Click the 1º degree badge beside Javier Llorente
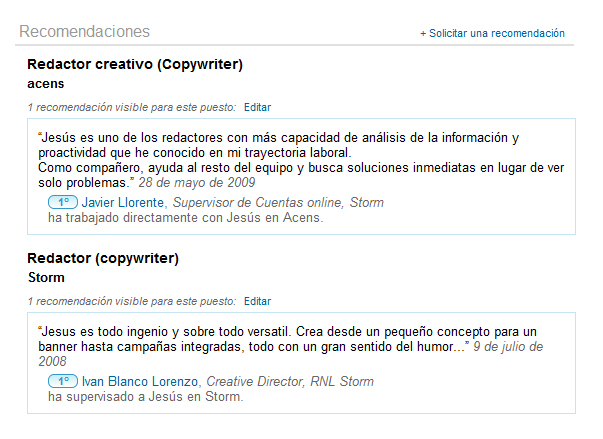This screenshot has width=603, height=439. pos(62,202)
